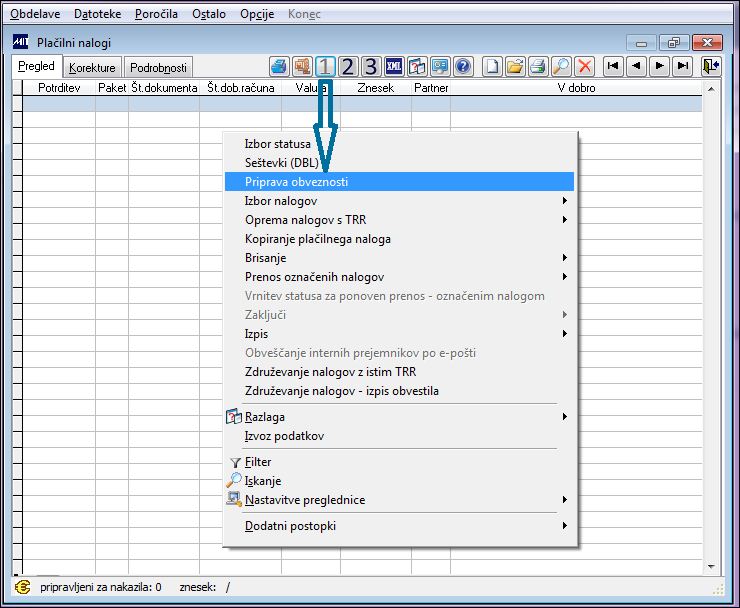This screenshot has height=608, width=740.
Task: Click the number 2 toolbar button
Action: [x=348, y=67]
